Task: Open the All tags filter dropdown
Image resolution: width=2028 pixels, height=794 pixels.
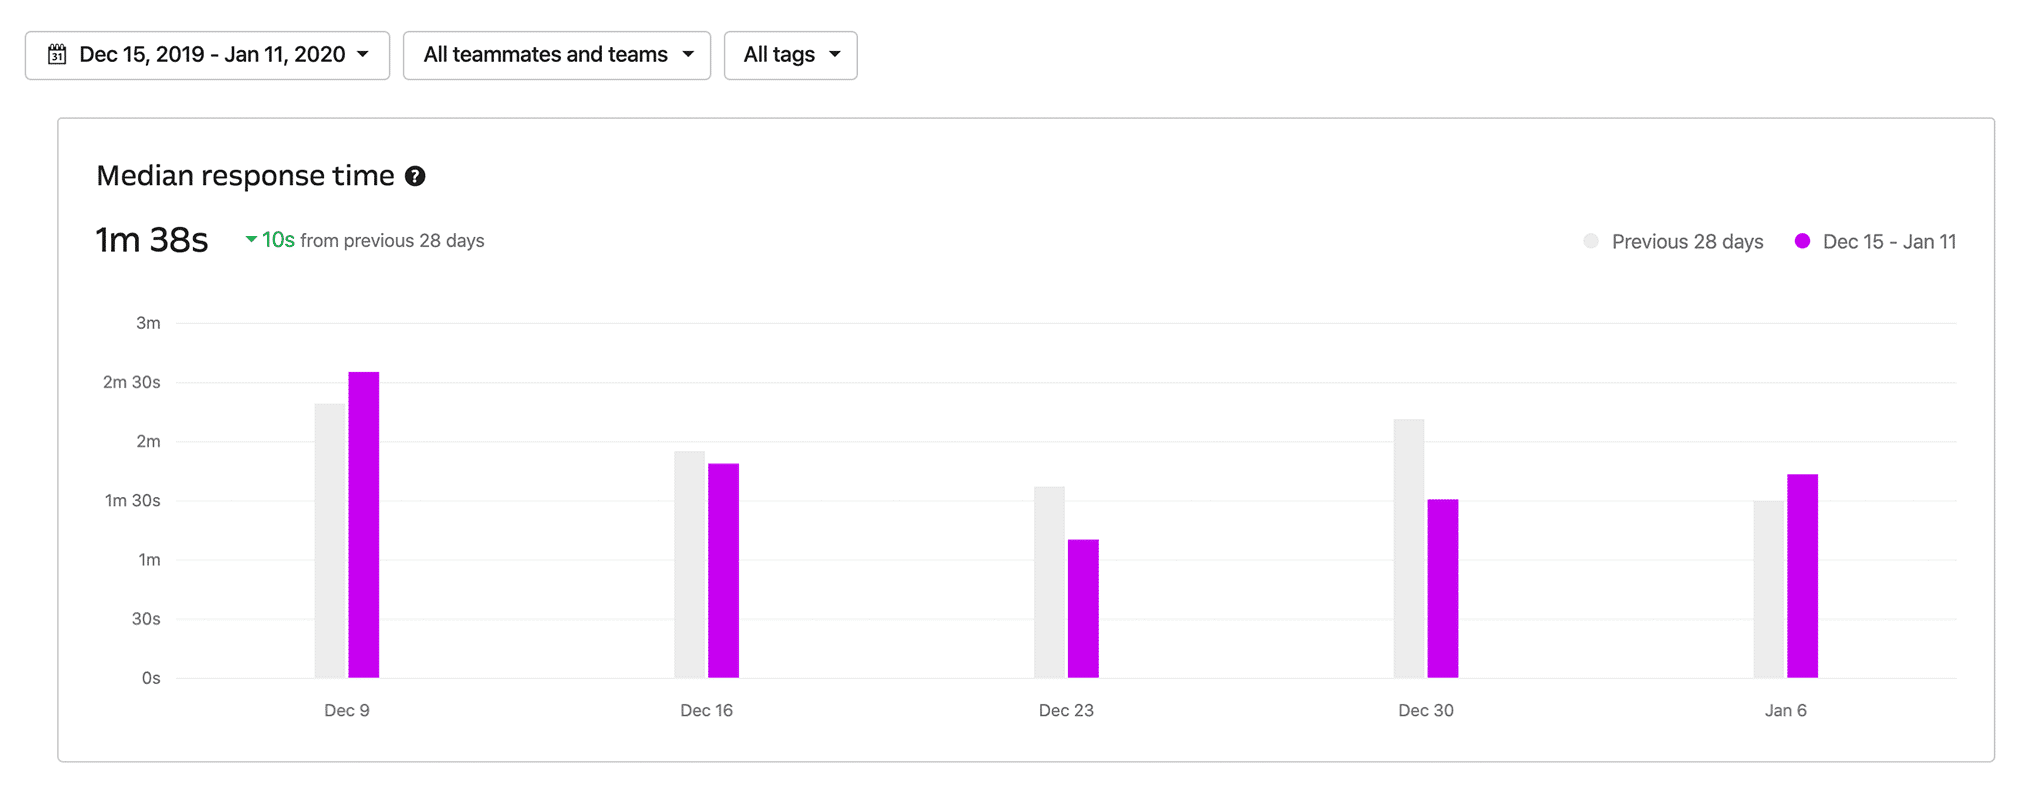Action: (790, 55)
